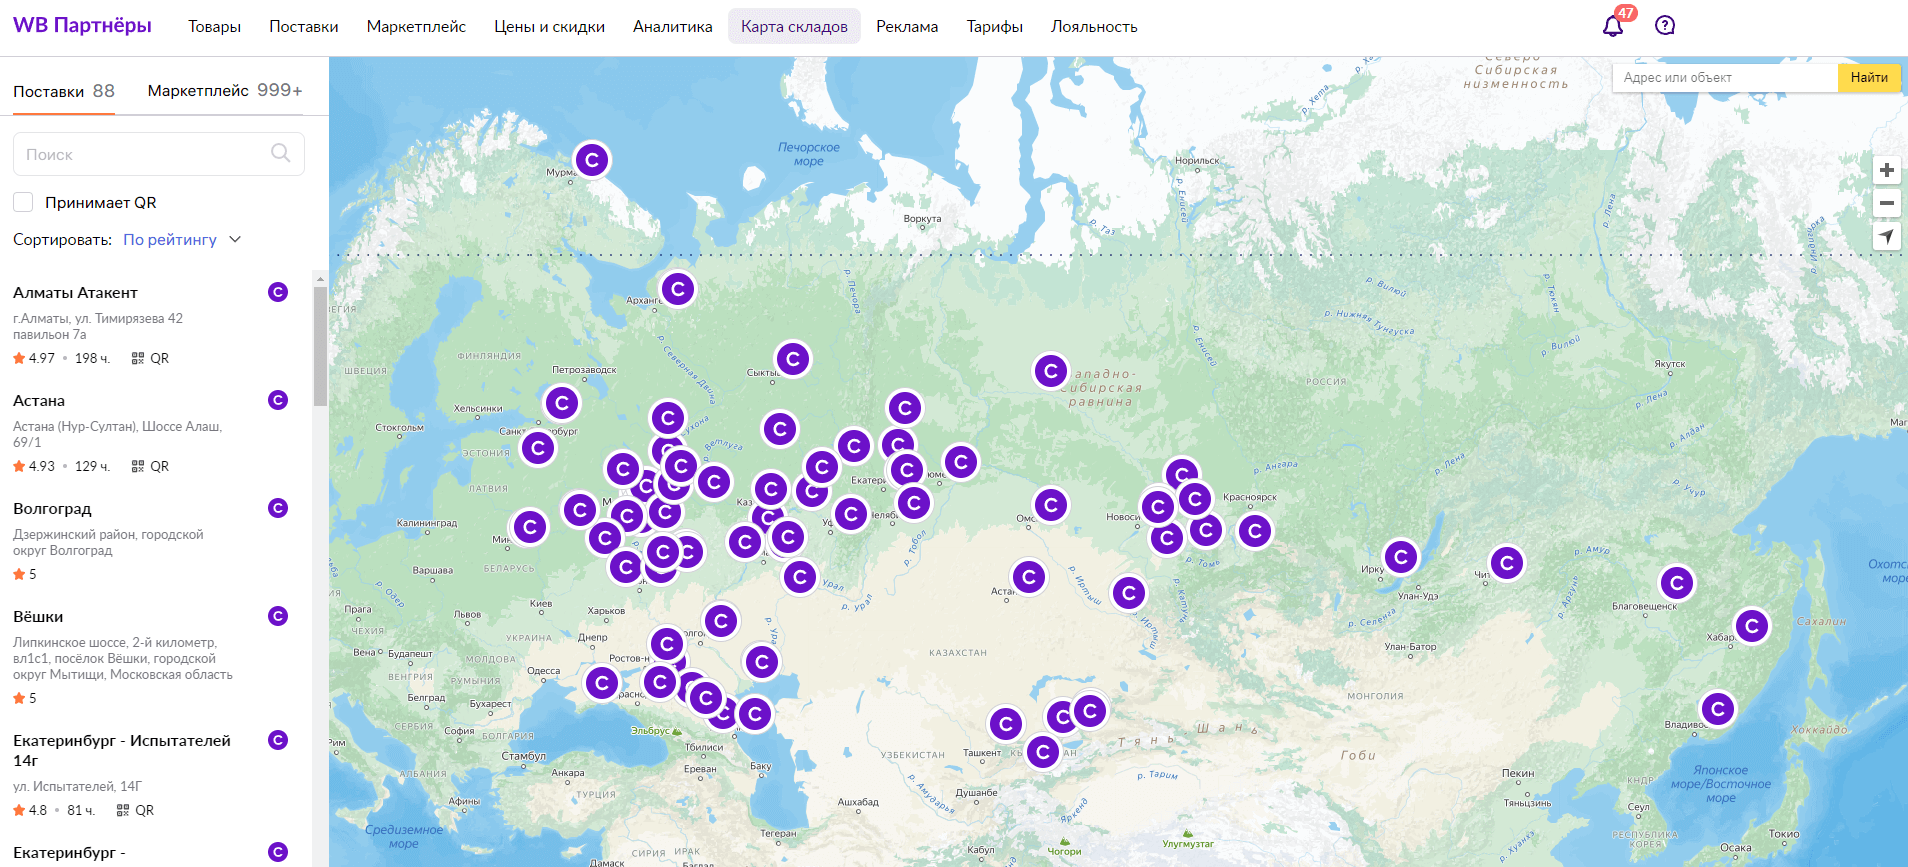Click QR icon in Алматы Атакент row
1908x867 pixels.
pyautogui.click(x=138, y=358)
